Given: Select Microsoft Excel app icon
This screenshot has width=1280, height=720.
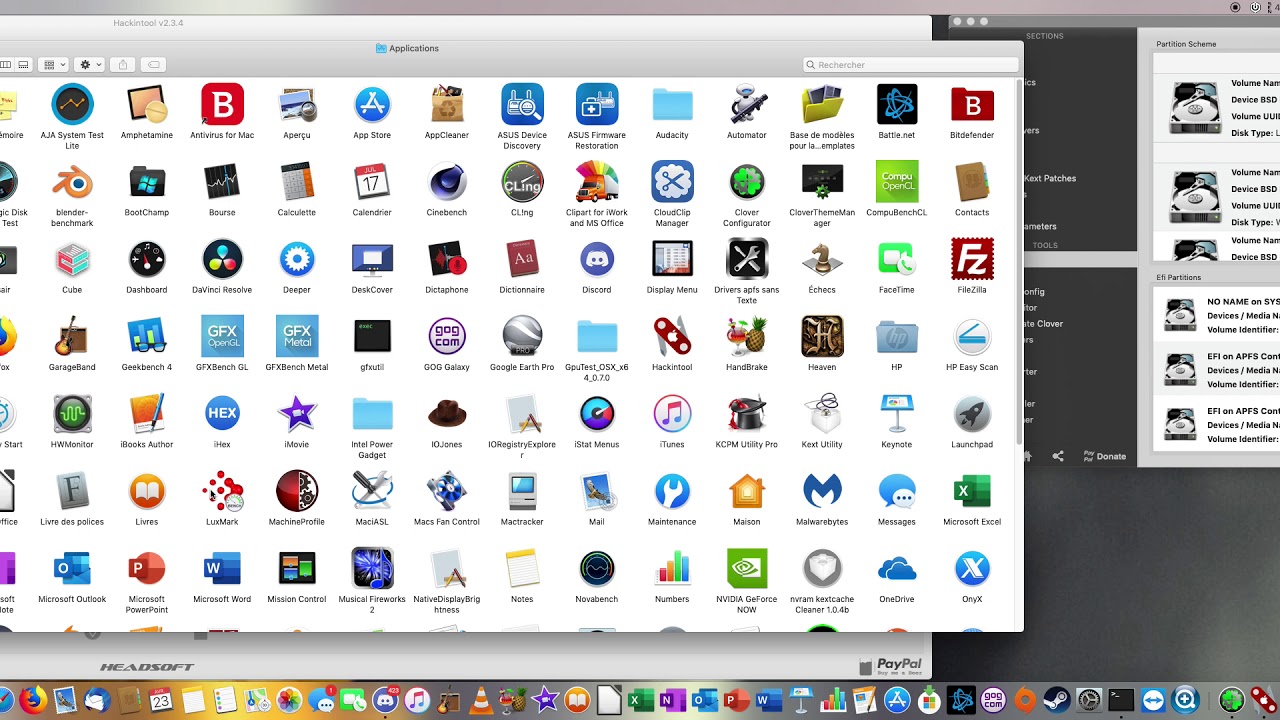Looking at the screenshot, I should [x=972, y=491].
